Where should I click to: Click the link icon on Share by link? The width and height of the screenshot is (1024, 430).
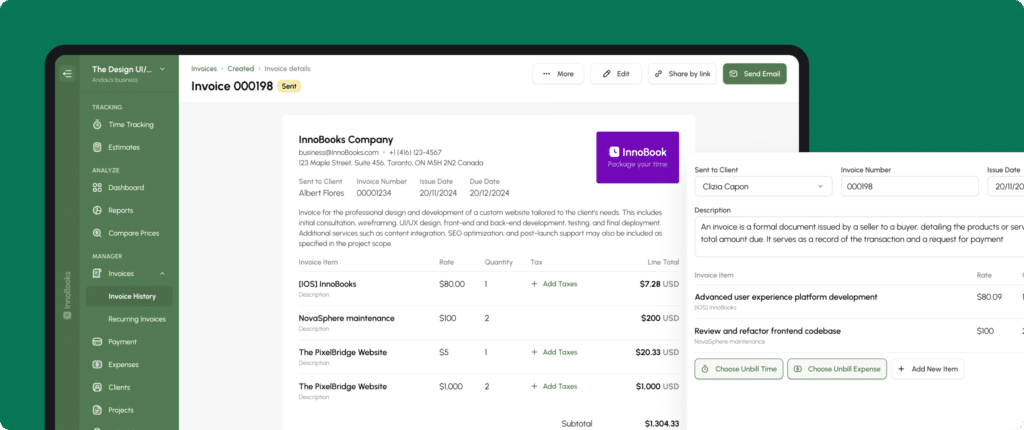pos(659,74)
